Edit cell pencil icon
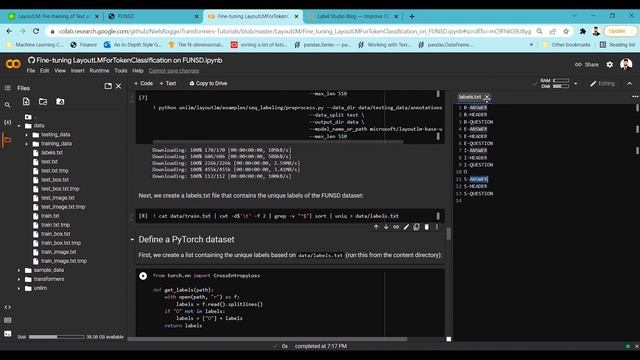640x360 pixels. (406, 227)
